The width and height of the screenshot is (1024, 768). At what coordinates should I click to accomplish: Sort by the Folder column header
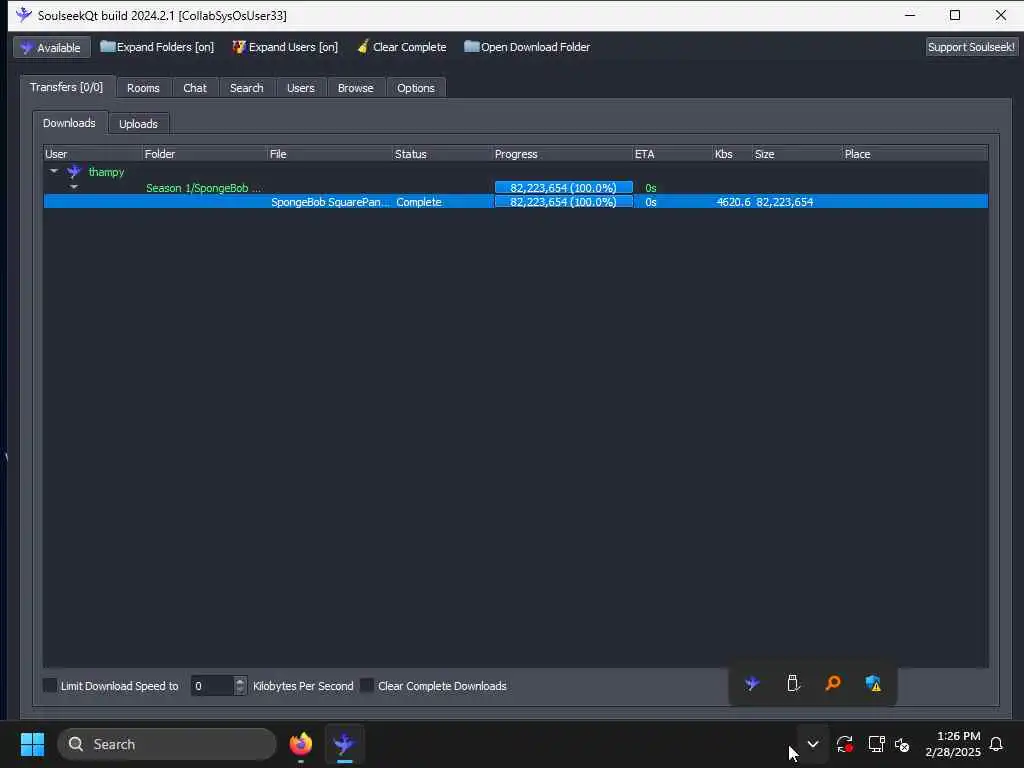pyautogui.click(x=204, y=154)
